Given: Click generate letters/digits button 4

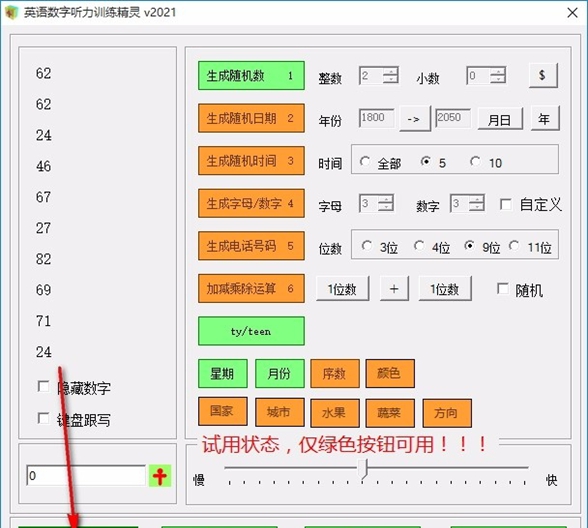Looking at the screenshot, I should point(251,203).
